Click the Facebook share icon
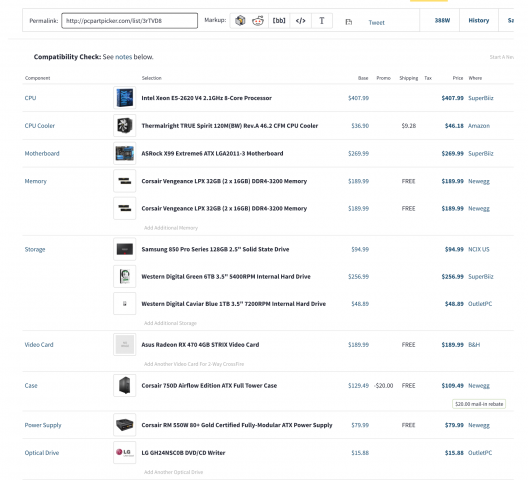 coord(349,22)
